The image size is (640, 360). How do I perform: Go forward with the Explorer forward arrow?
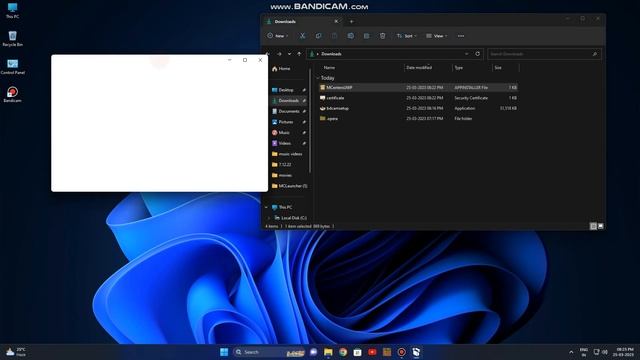click(x=279, y=54)
